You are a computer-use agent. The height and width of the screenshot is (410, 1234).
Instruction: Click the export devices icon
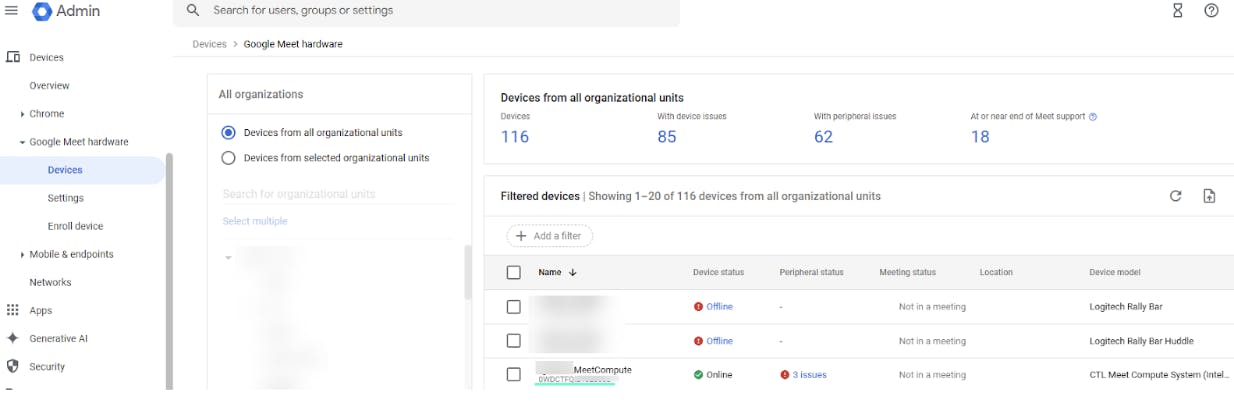click(x=1209, y=196)
